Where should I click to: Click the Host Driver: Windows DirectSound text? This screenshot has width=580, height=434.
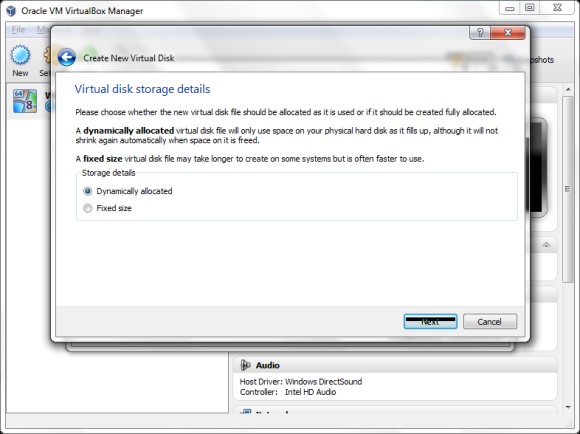(301, 381)
